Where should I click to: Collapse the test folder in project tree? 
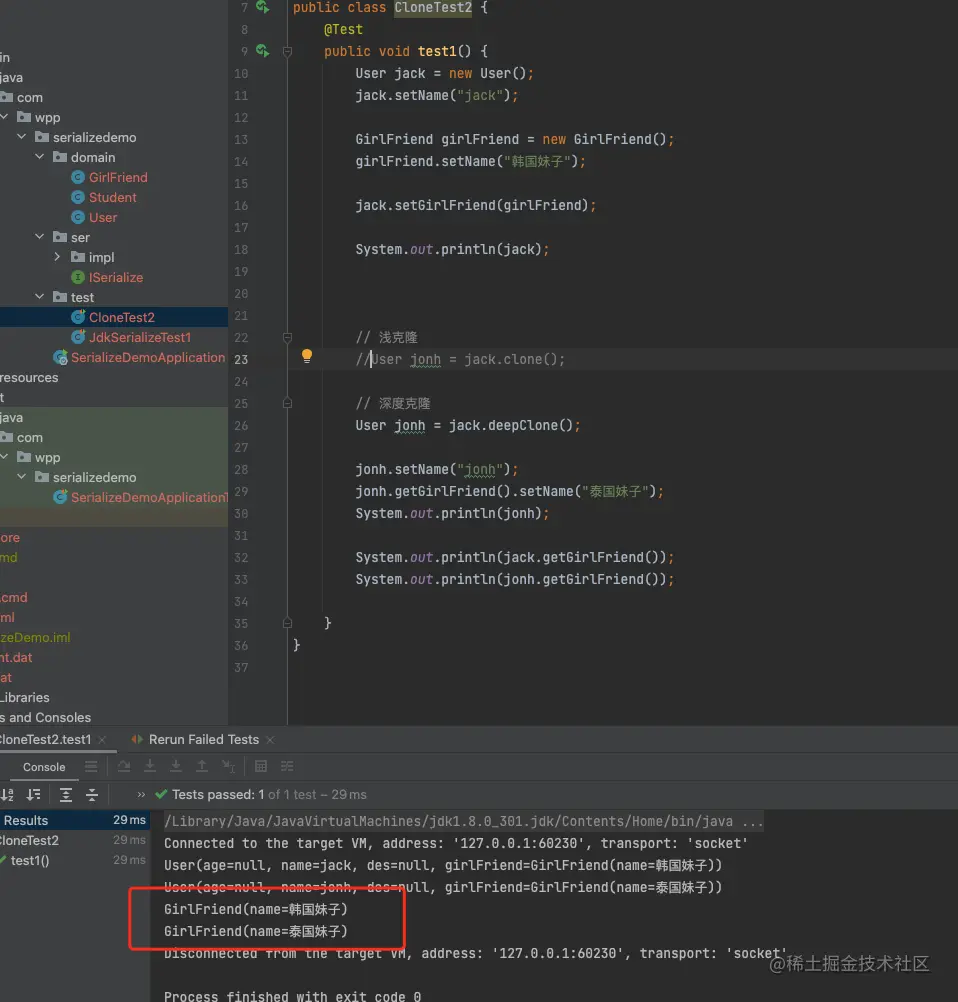[x=40, y=297]
